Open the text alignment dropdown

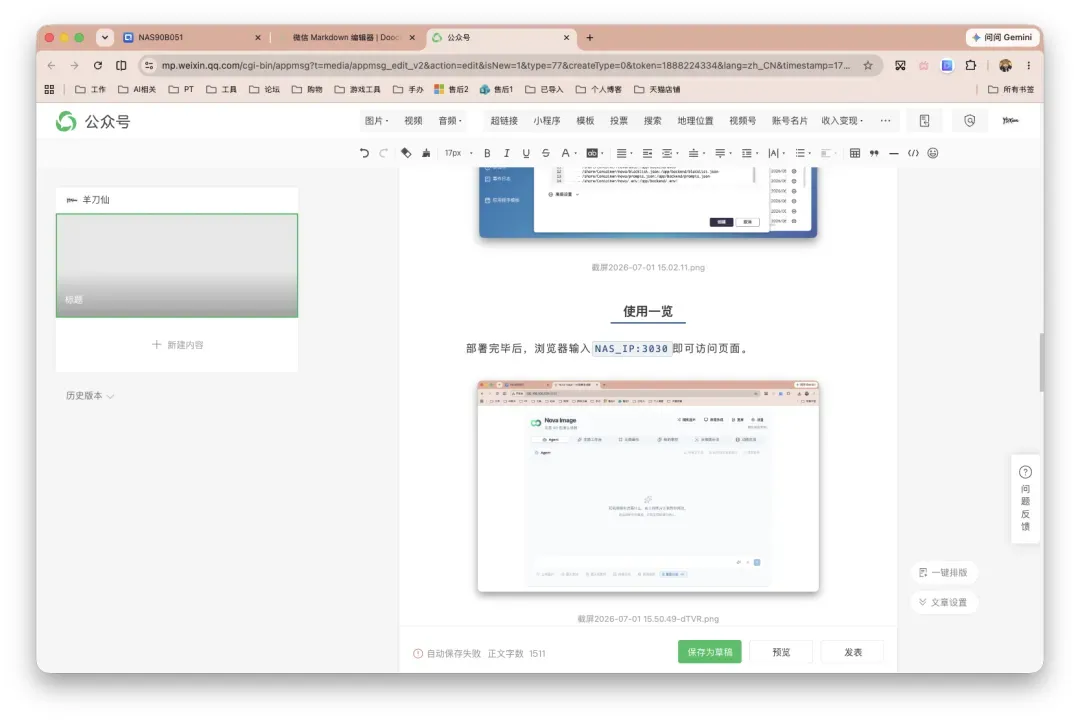click(x=624, y=154)
